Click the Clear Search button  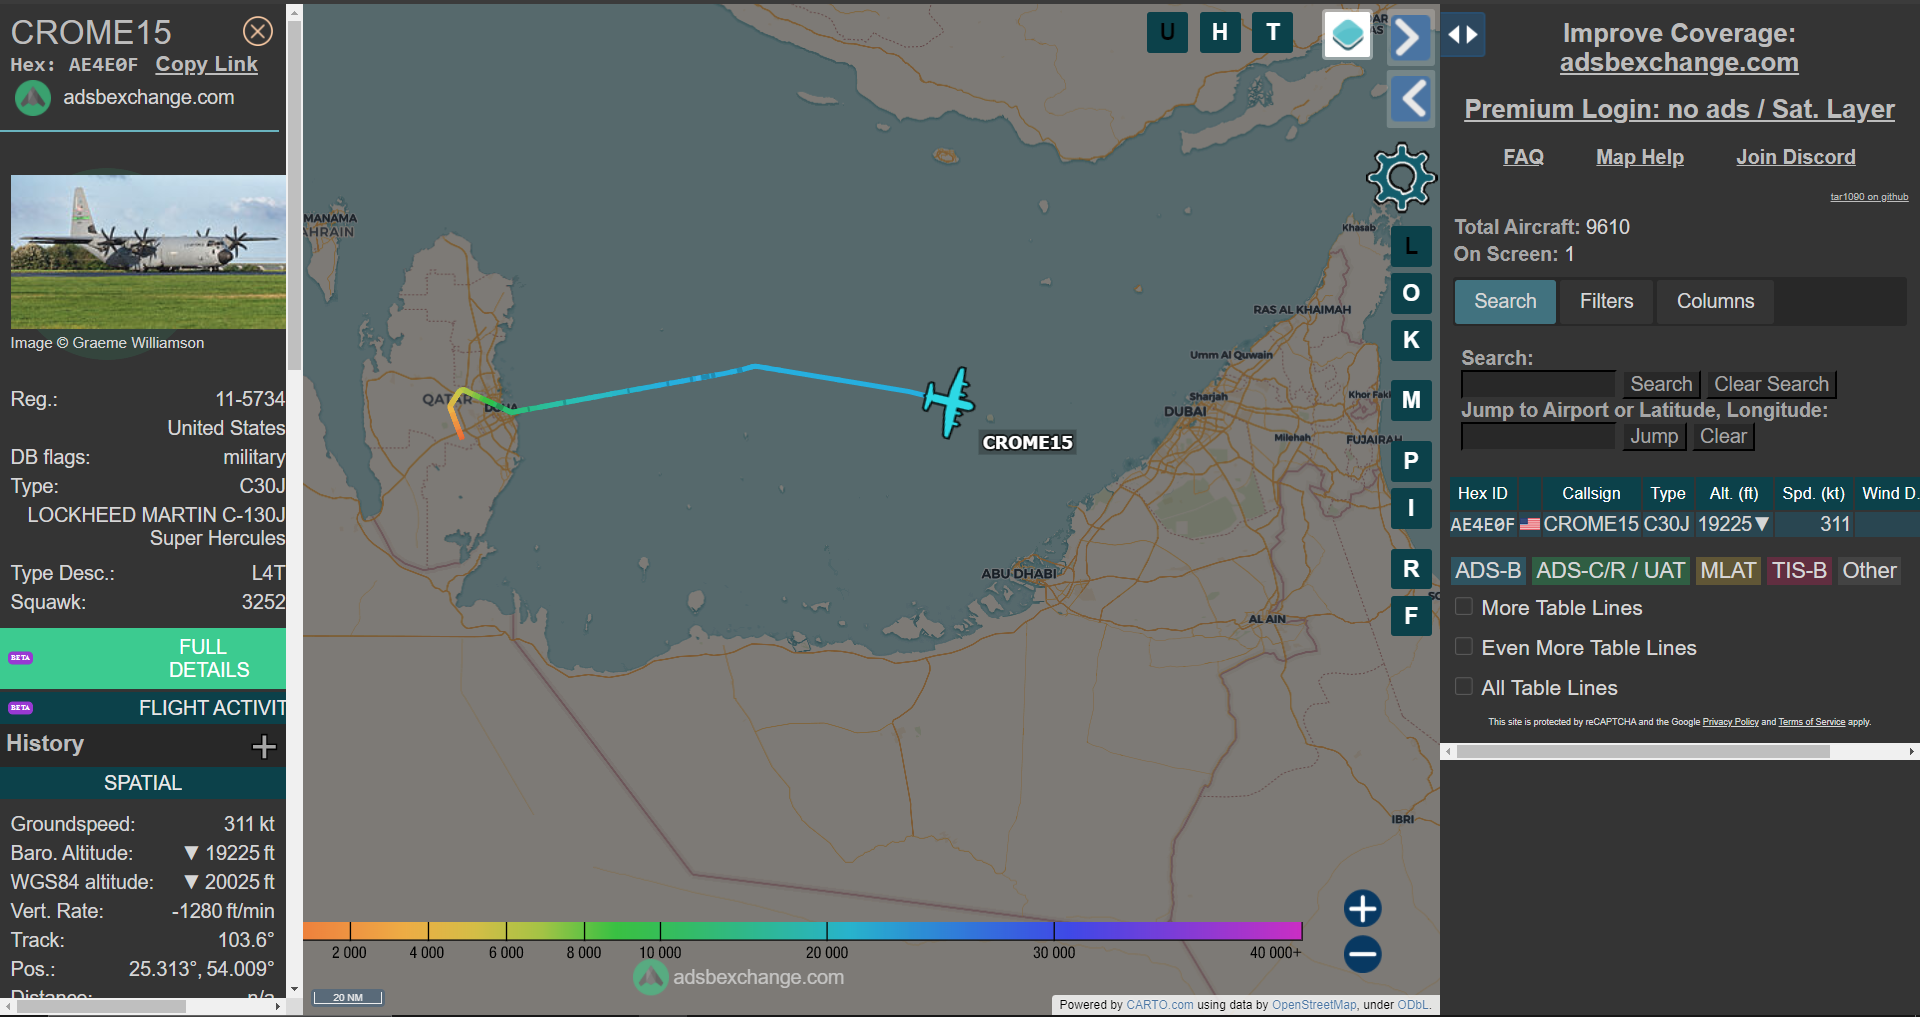point(1771,384)
